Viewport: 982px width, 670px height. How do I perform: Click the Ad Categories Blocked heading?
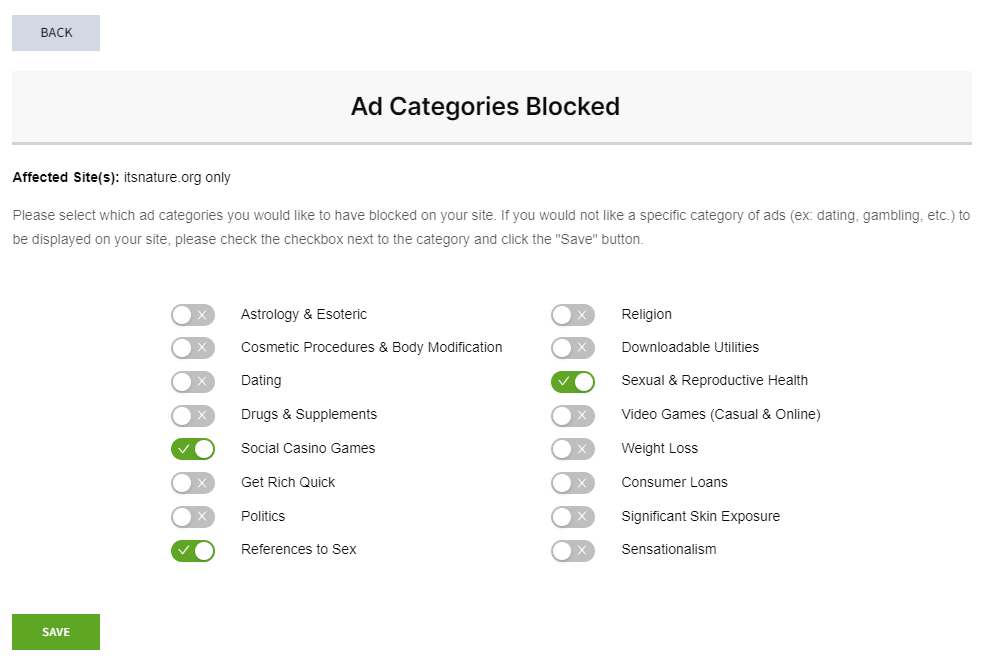coord(485,106)
